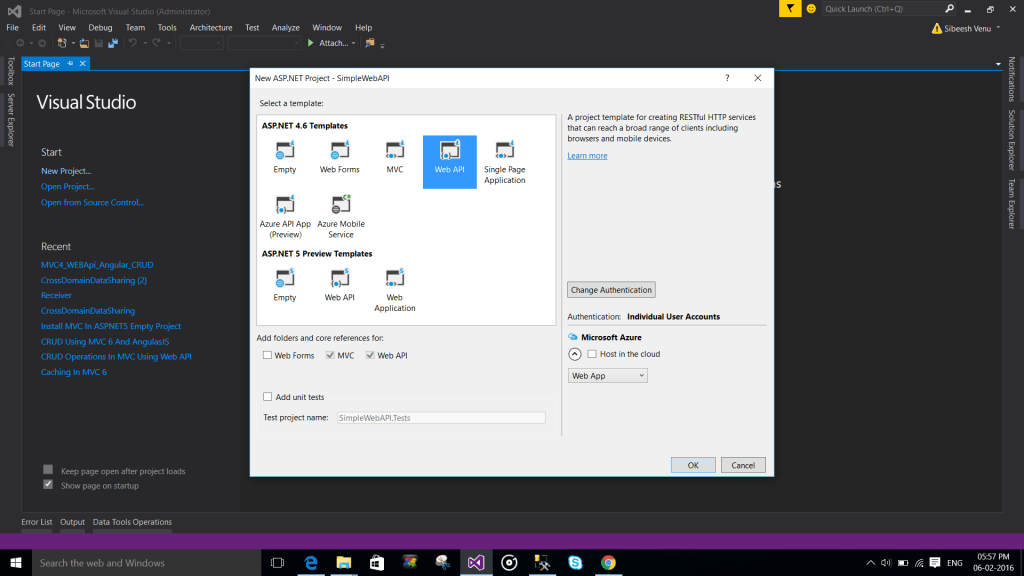The height and width of the screenshot is (576, 1024).
Task: Choose the Web Forms template icon
Action: pos(340,151)
